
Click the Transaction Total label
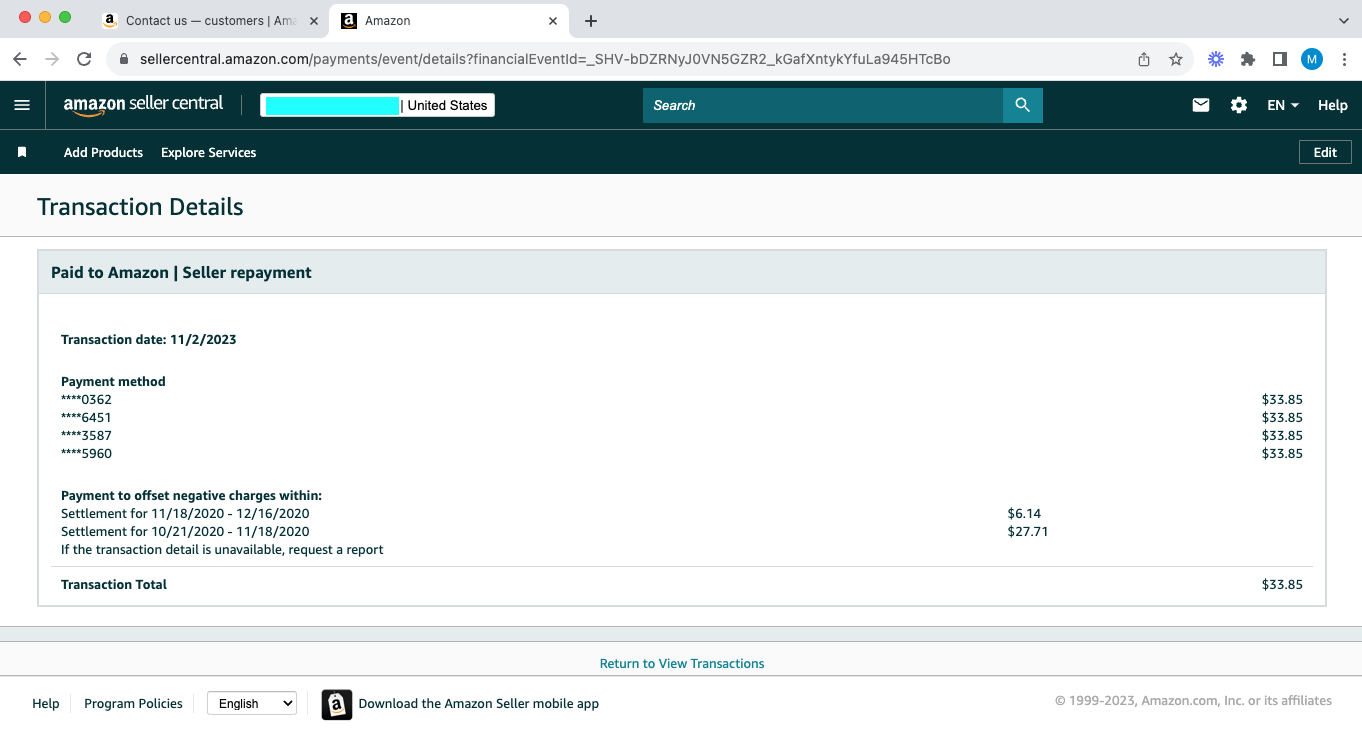pos(114,585)
